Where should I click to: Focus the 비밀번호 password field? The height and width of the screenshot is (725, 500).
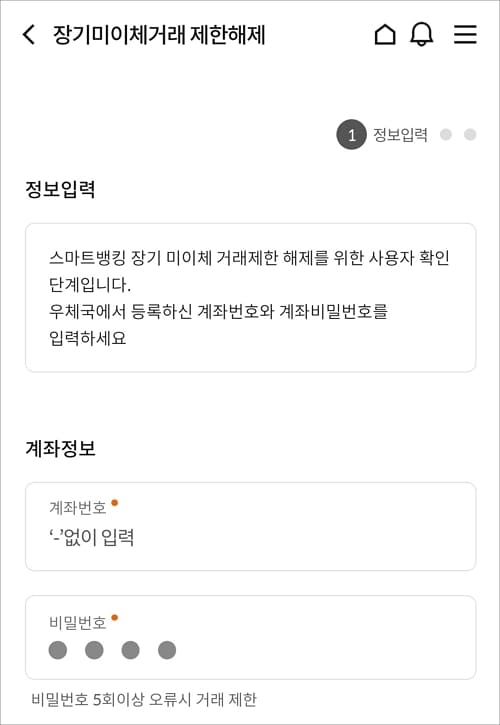point(250,637)
